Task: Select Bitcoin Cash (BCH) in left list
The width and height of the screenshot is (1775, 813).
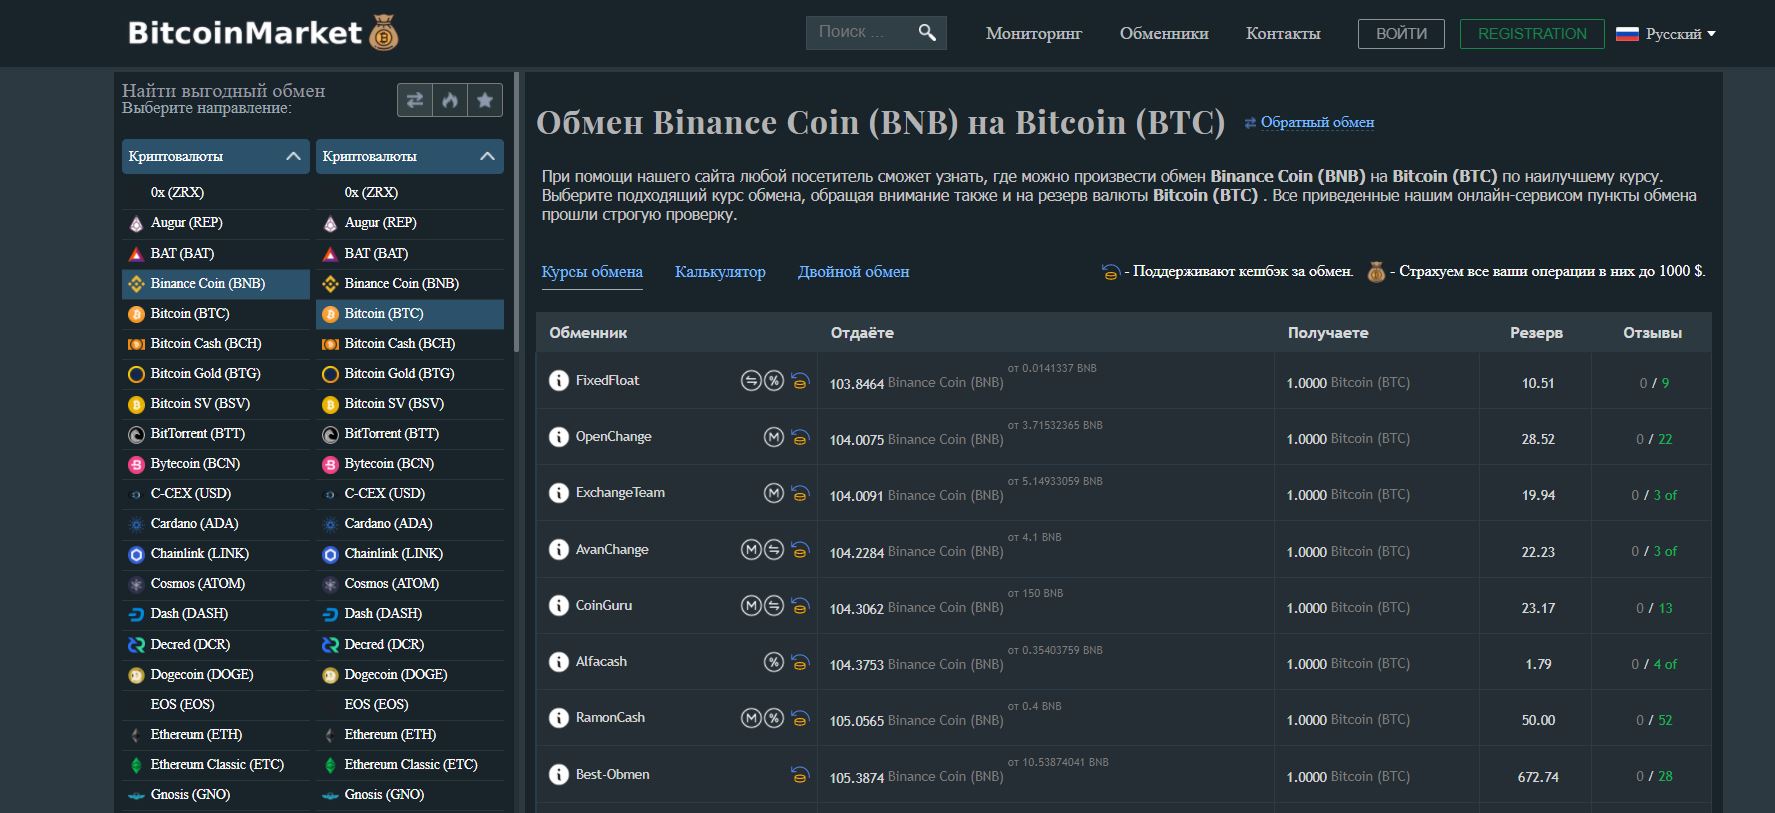Action: (x=216, y=343)
